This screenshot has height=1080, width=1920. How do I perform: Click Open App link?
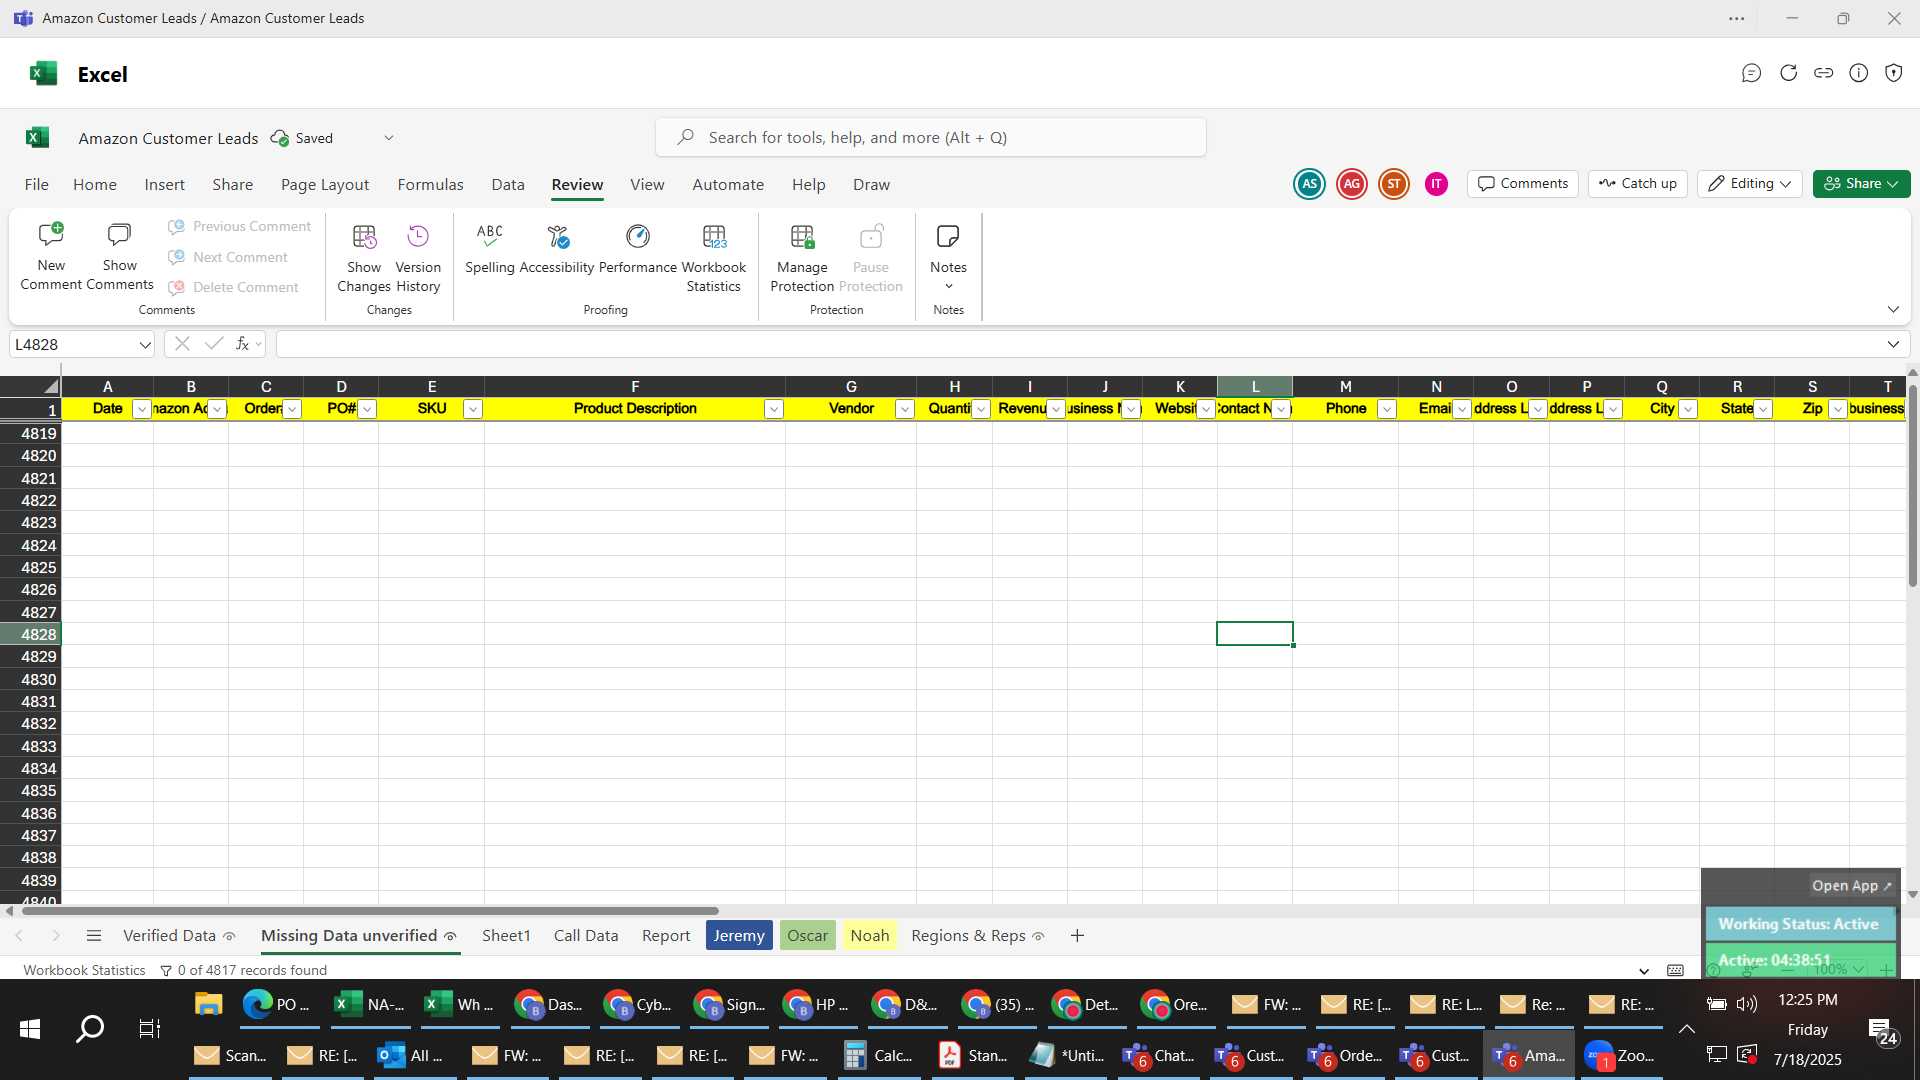click(1852, 886)
